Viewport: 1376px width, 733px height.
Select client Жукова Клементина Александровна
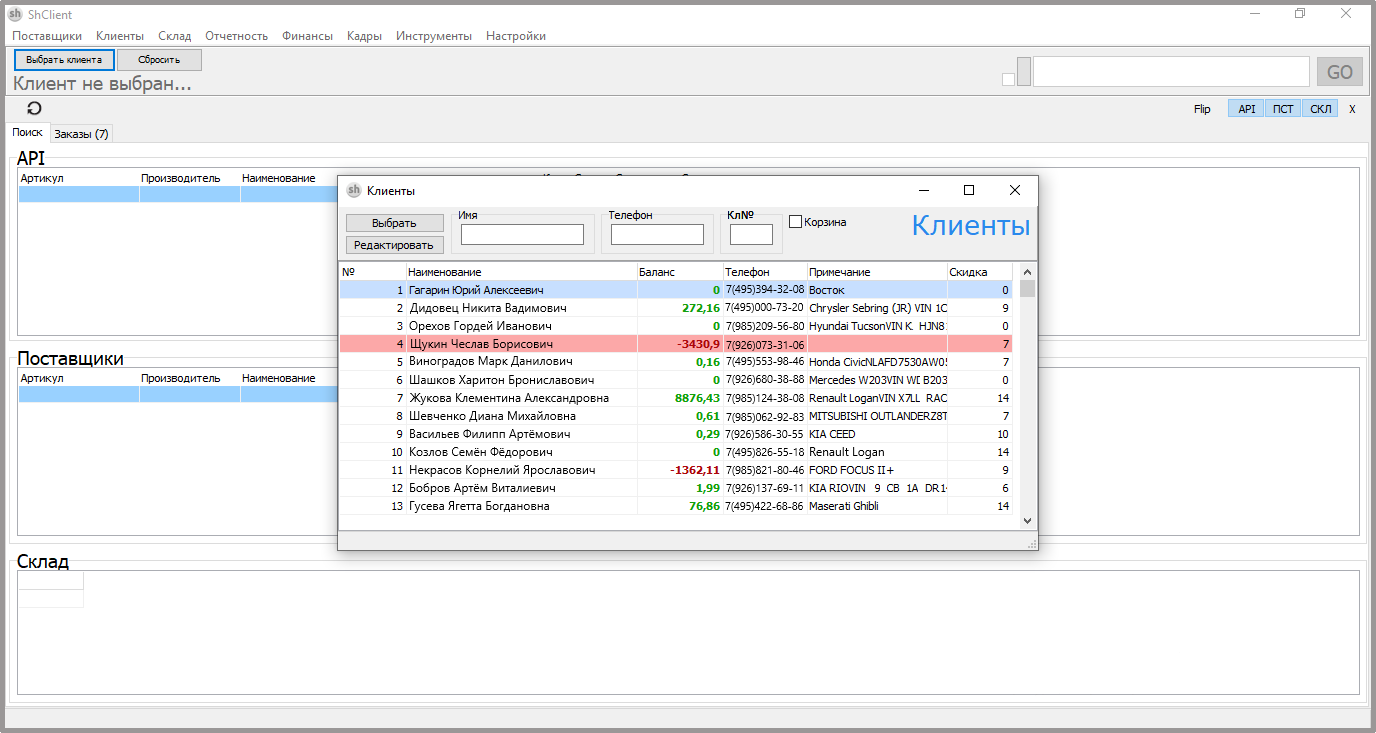pos(676,398)
